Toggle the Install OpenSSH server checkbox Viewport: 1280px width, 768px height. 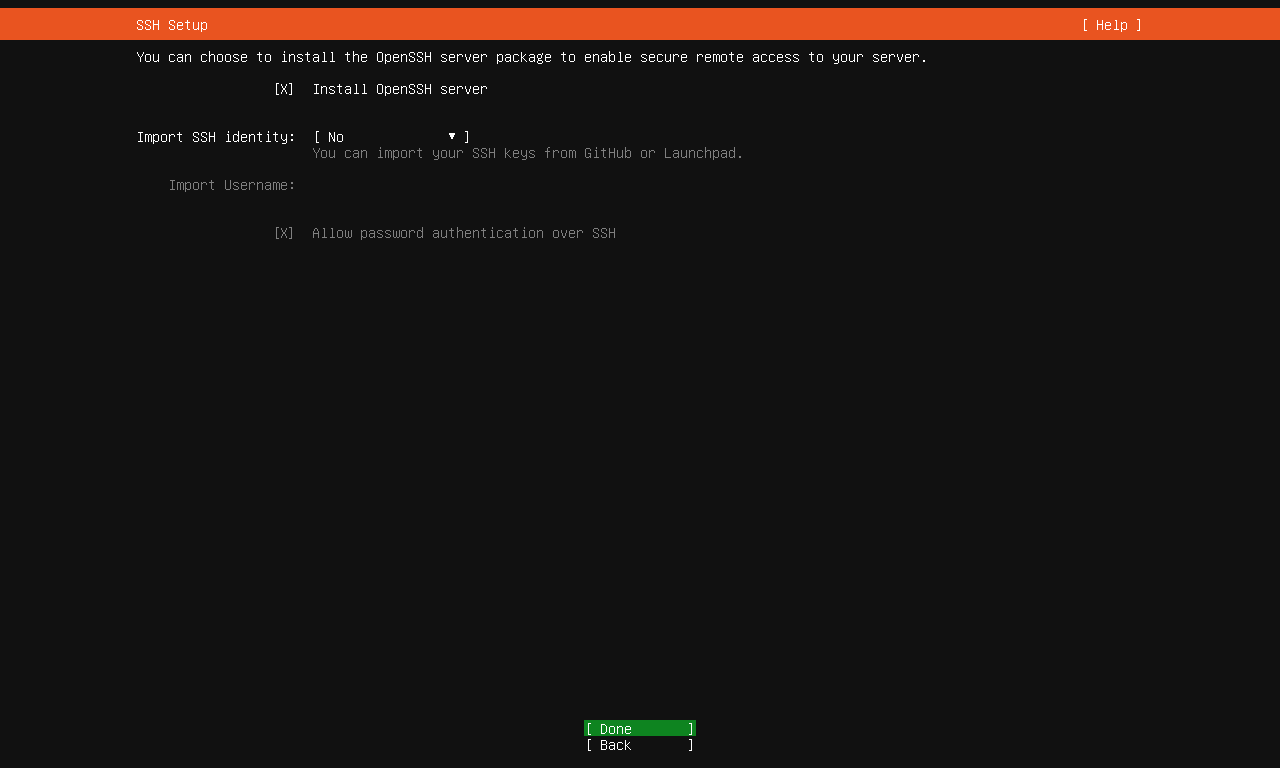point(284,89)
